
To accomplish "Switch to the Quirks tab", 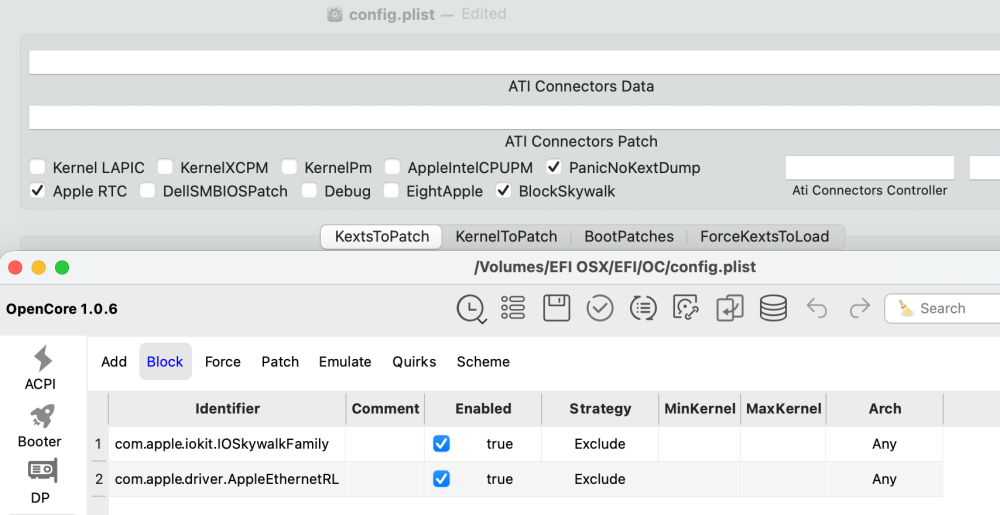I will point(414,361).
